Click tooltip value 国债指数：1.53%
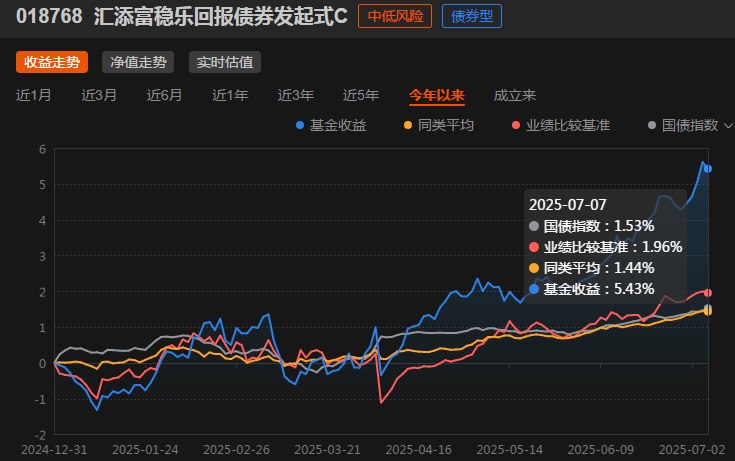This screenshot has width=735, height=461. (x=592, y=226)
